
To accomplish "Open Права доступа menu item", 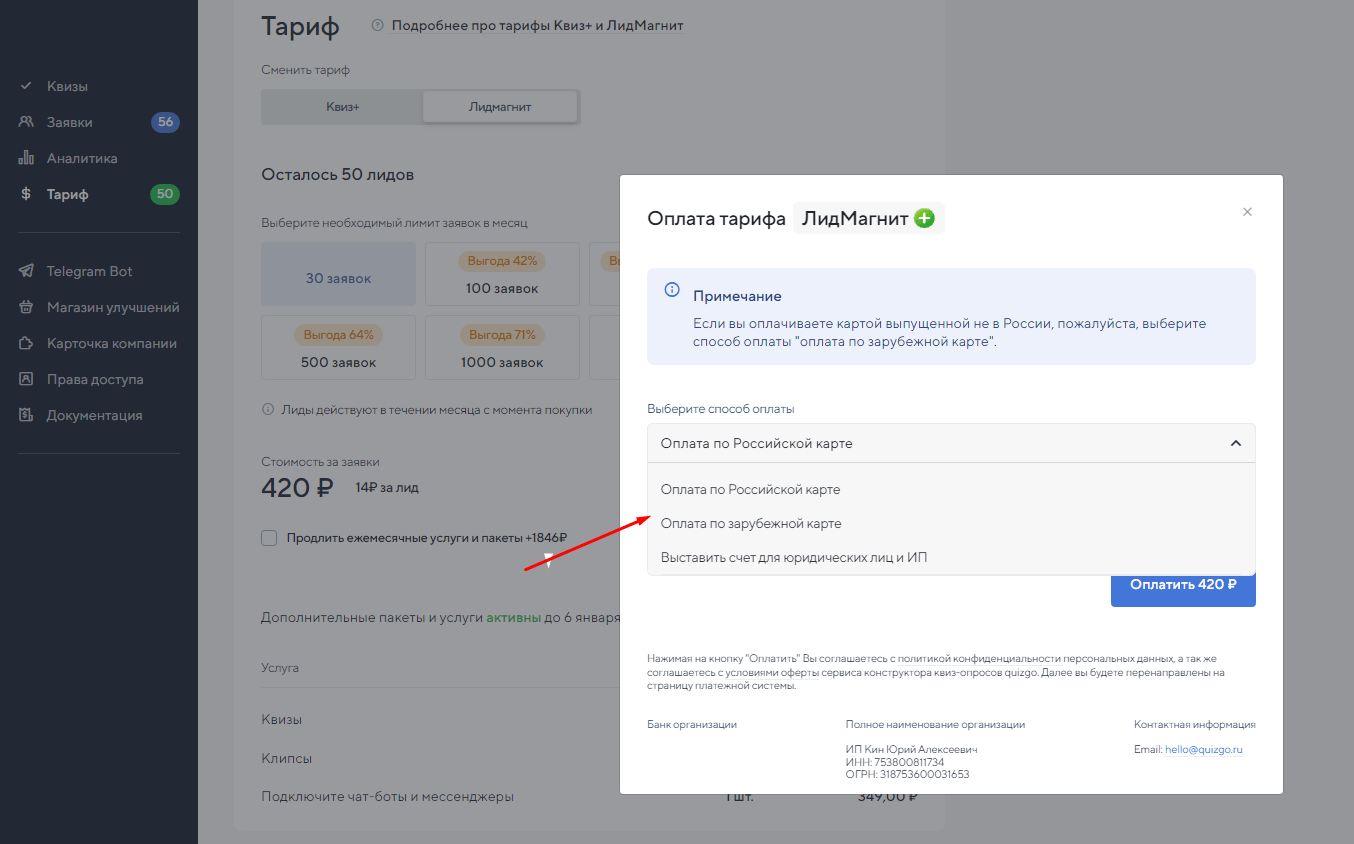I will (x=95, y=379).
